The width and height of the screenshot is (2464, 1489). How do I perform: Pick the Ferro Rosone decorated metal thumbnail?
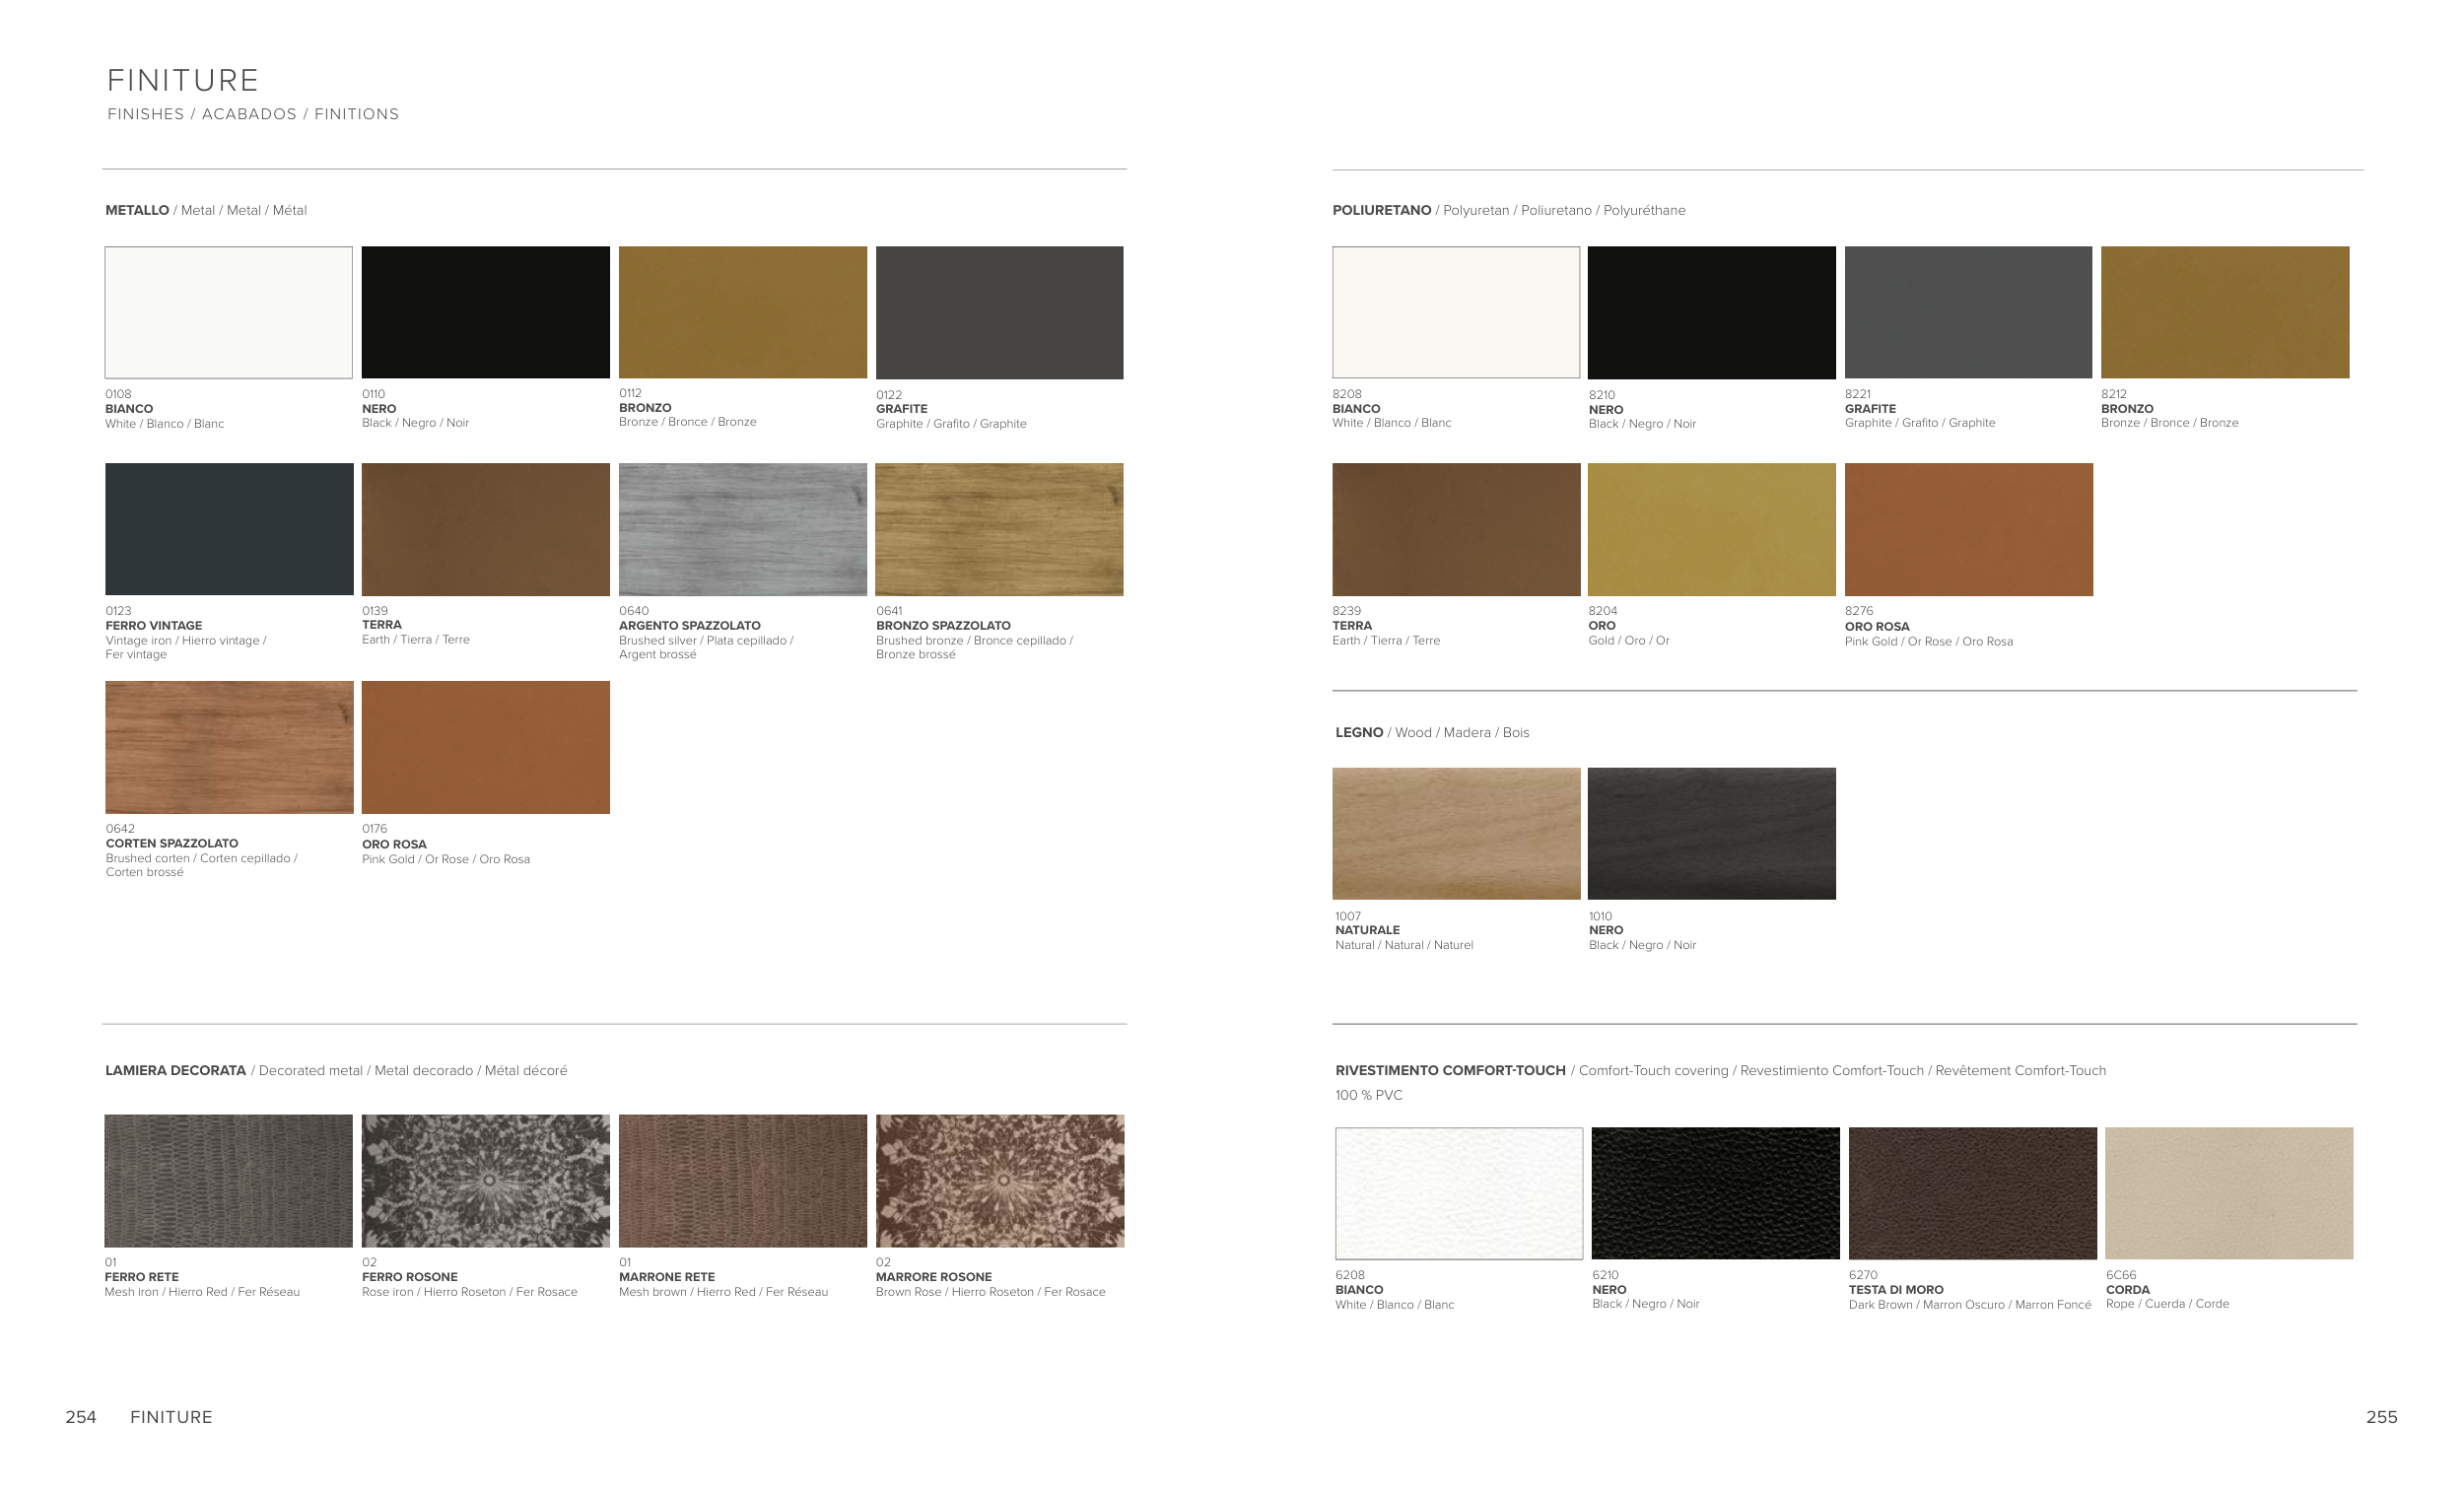click(485, 1180)
